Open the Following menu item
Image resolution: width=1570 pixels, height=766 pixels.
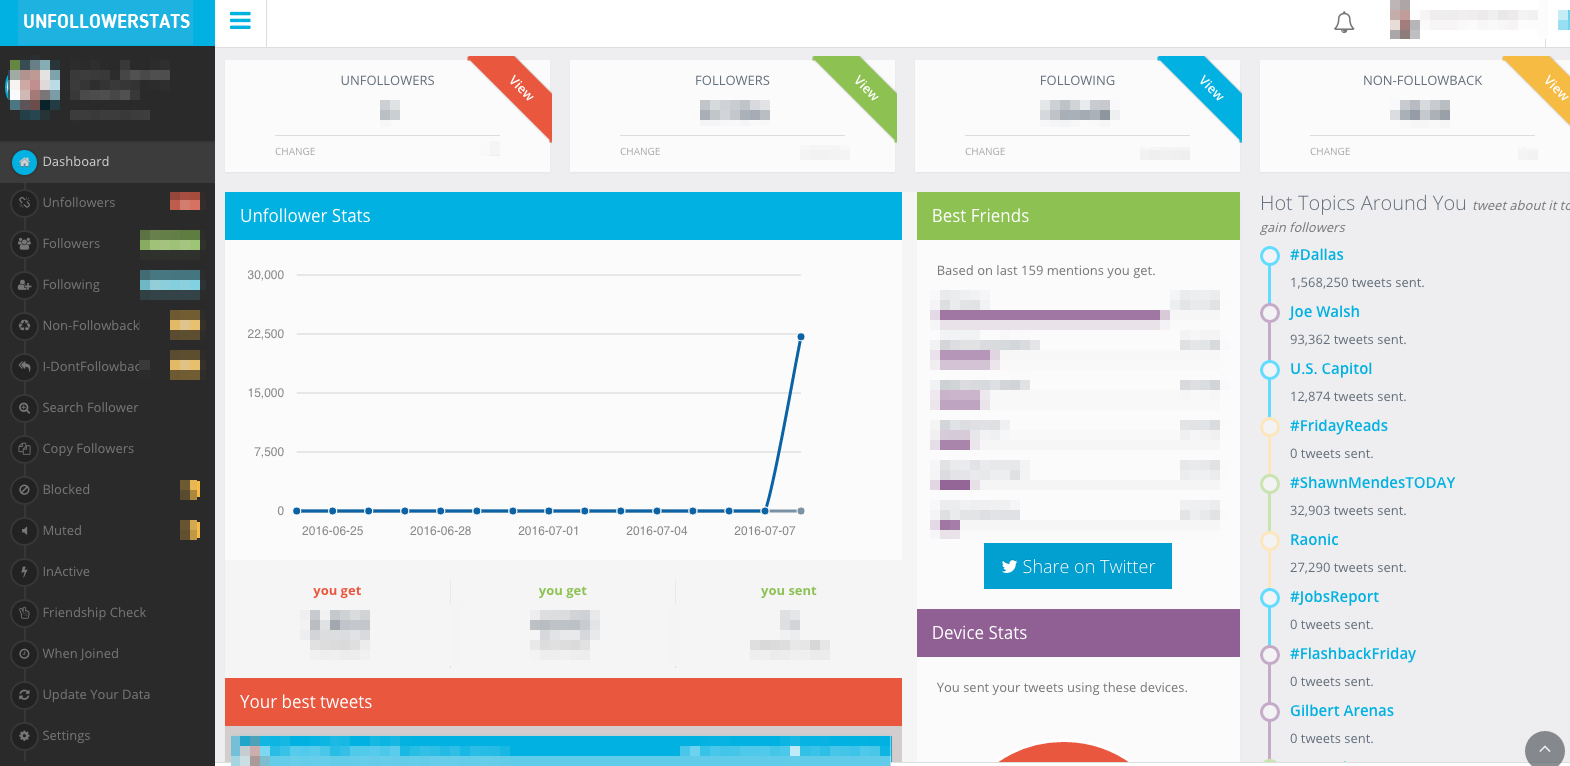[x=107, y=285]
